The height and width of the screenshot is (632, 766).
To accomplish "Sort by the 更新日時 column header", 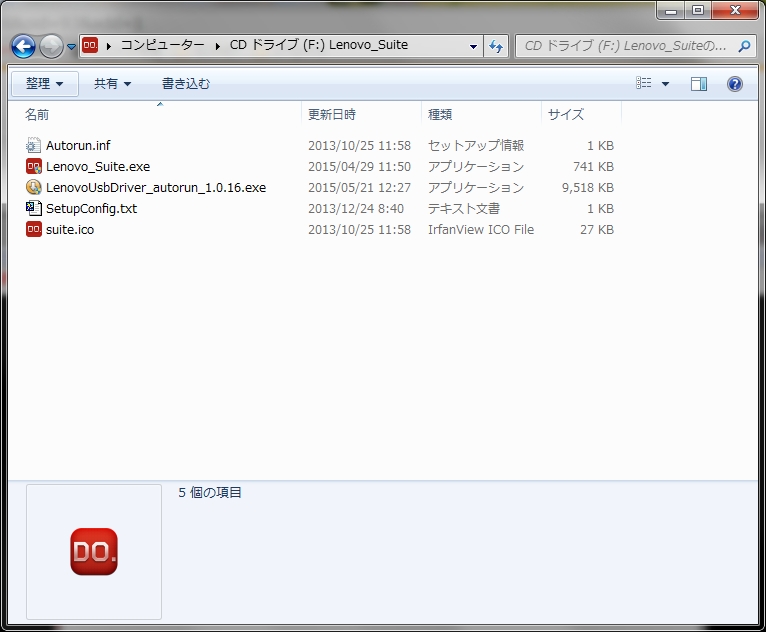I will [332, 115].
